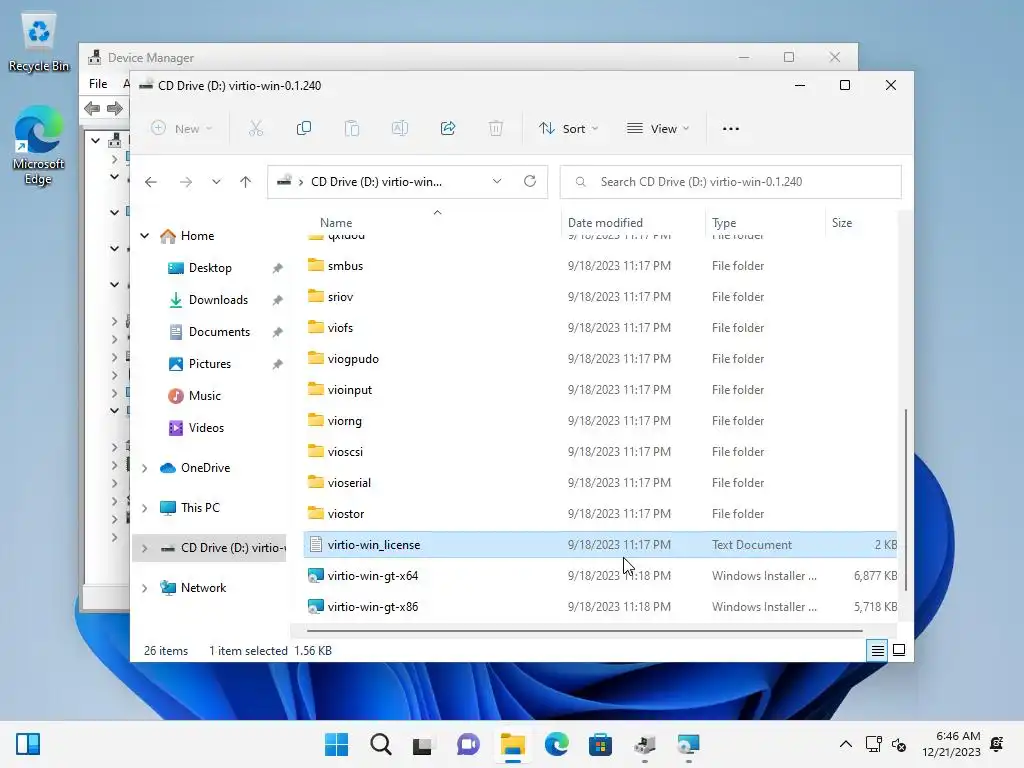The height and width of the screenshot is (768, 1024).
Task: Expand the OneDrive tree node
Action: 144,468
